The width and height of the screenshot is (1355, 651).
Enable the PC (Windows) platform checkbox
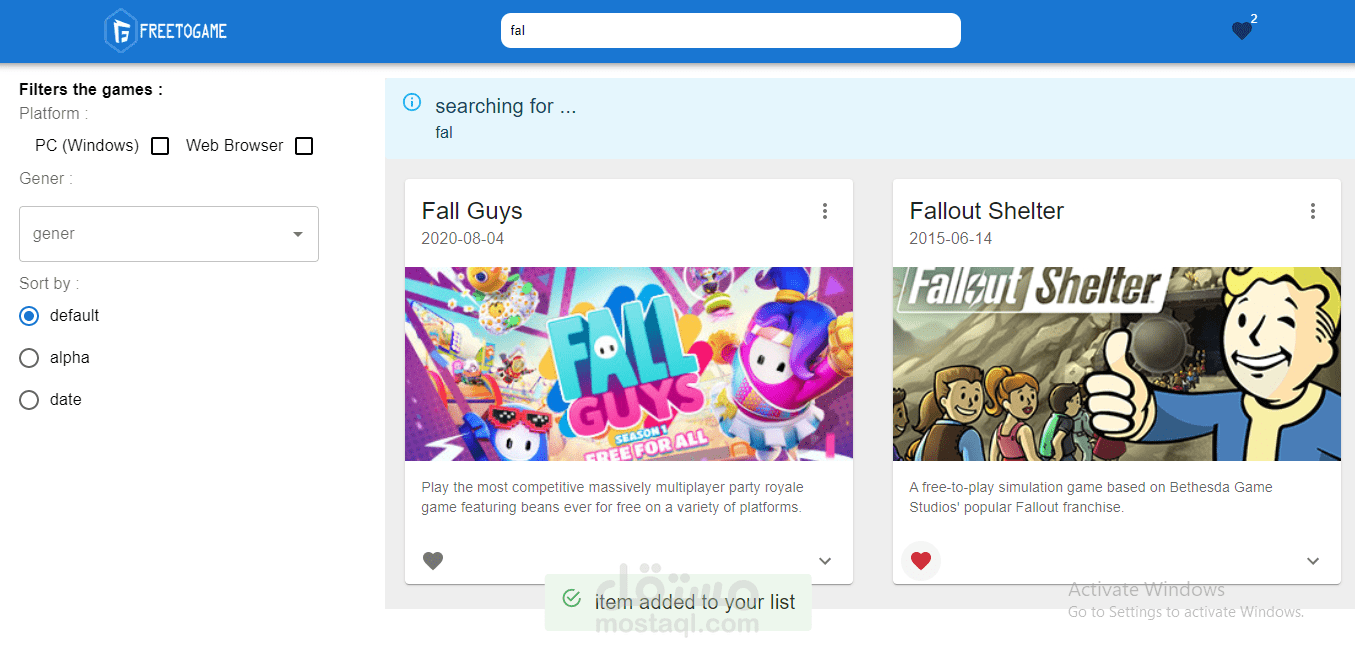click(160, 146)
